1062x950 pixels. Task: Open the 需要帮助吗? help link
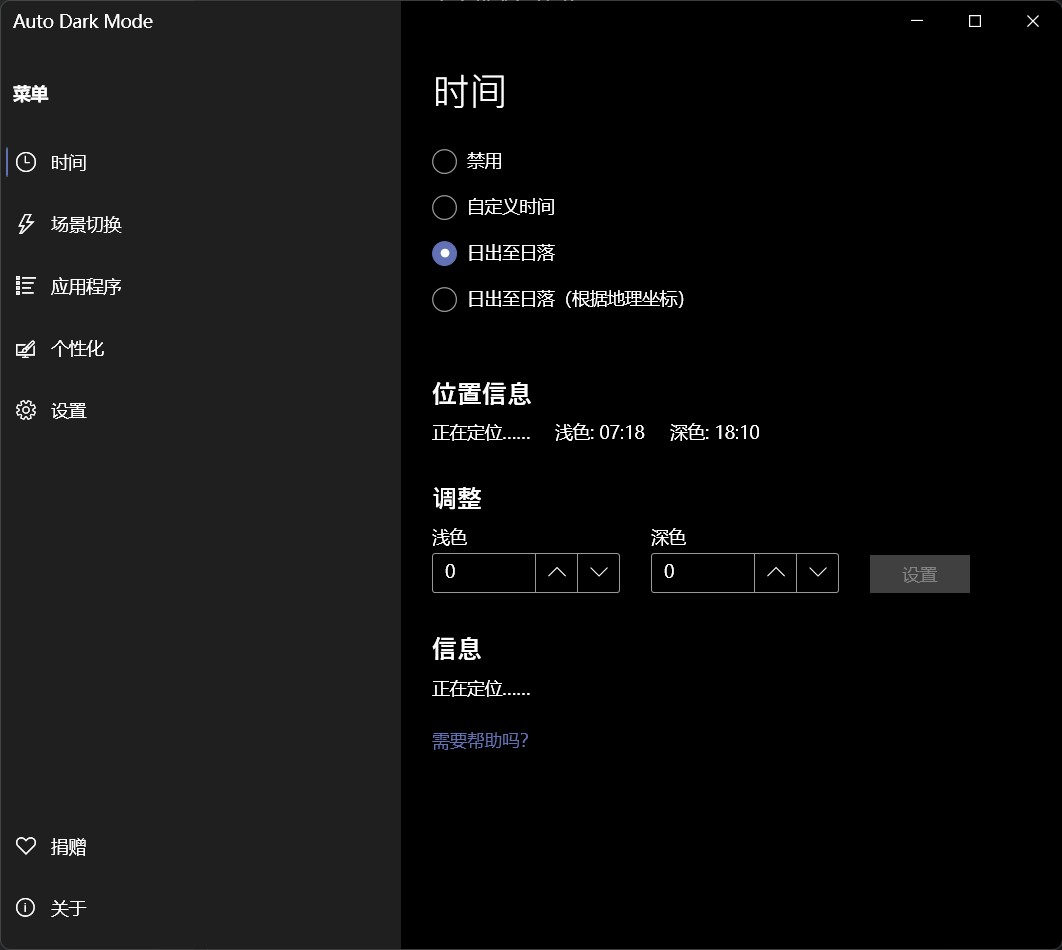pos(480,740)
